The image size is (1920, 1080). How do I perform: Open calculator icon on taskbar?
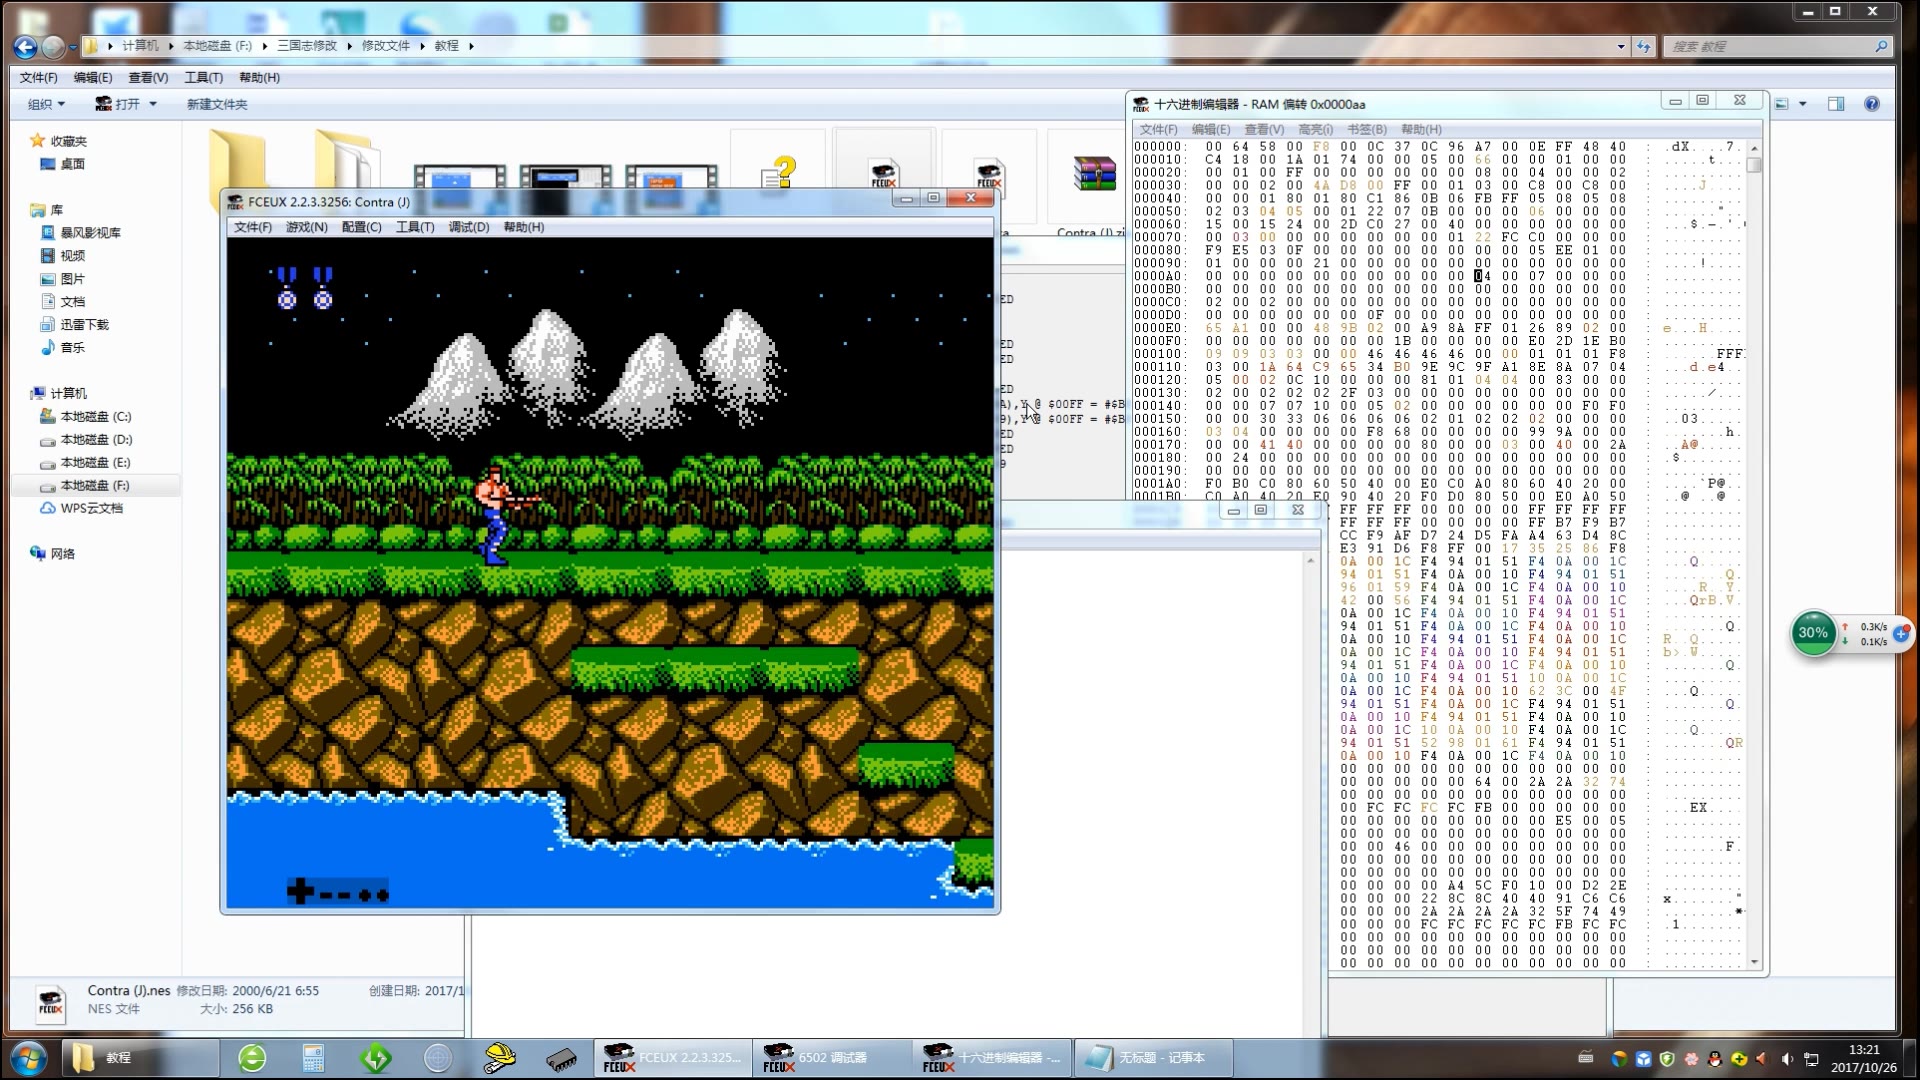point(313,1057)
